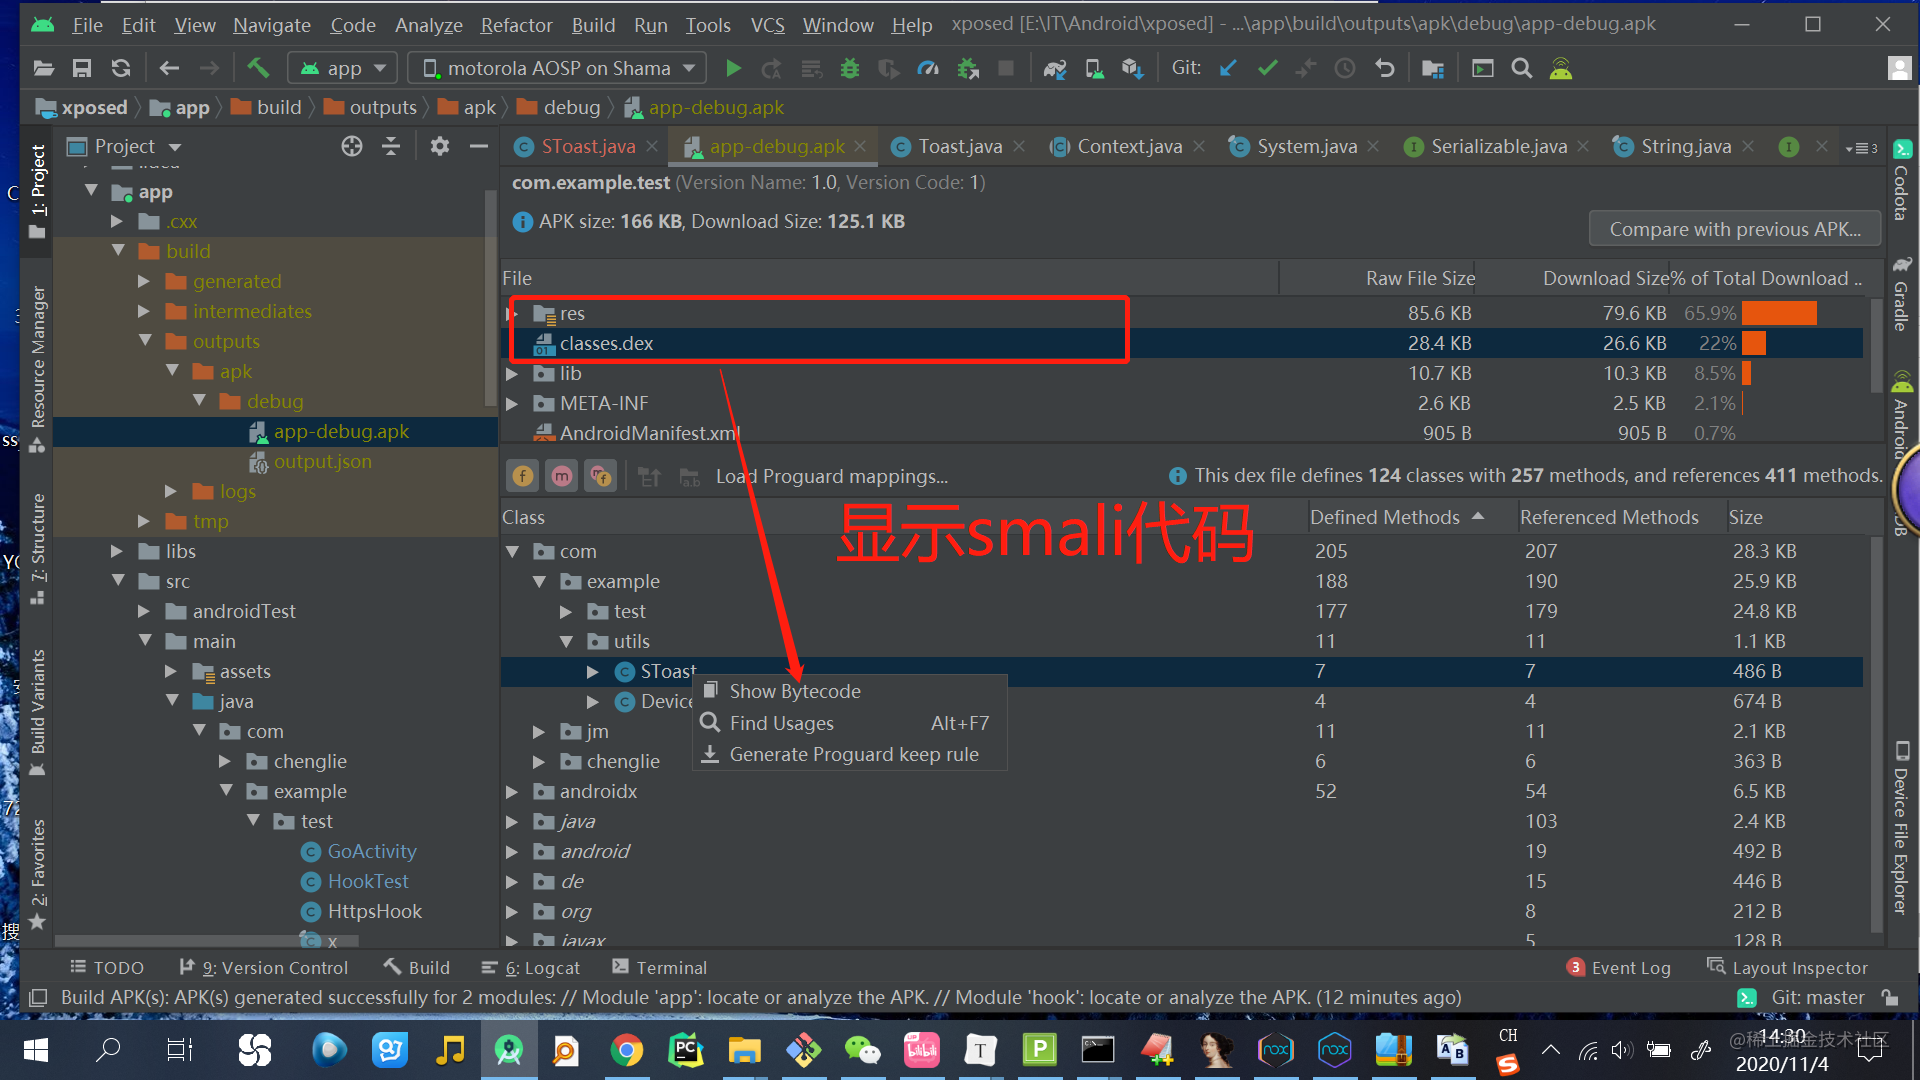
Task: Click Load Proguard mappings link
Action: (831, 476)
